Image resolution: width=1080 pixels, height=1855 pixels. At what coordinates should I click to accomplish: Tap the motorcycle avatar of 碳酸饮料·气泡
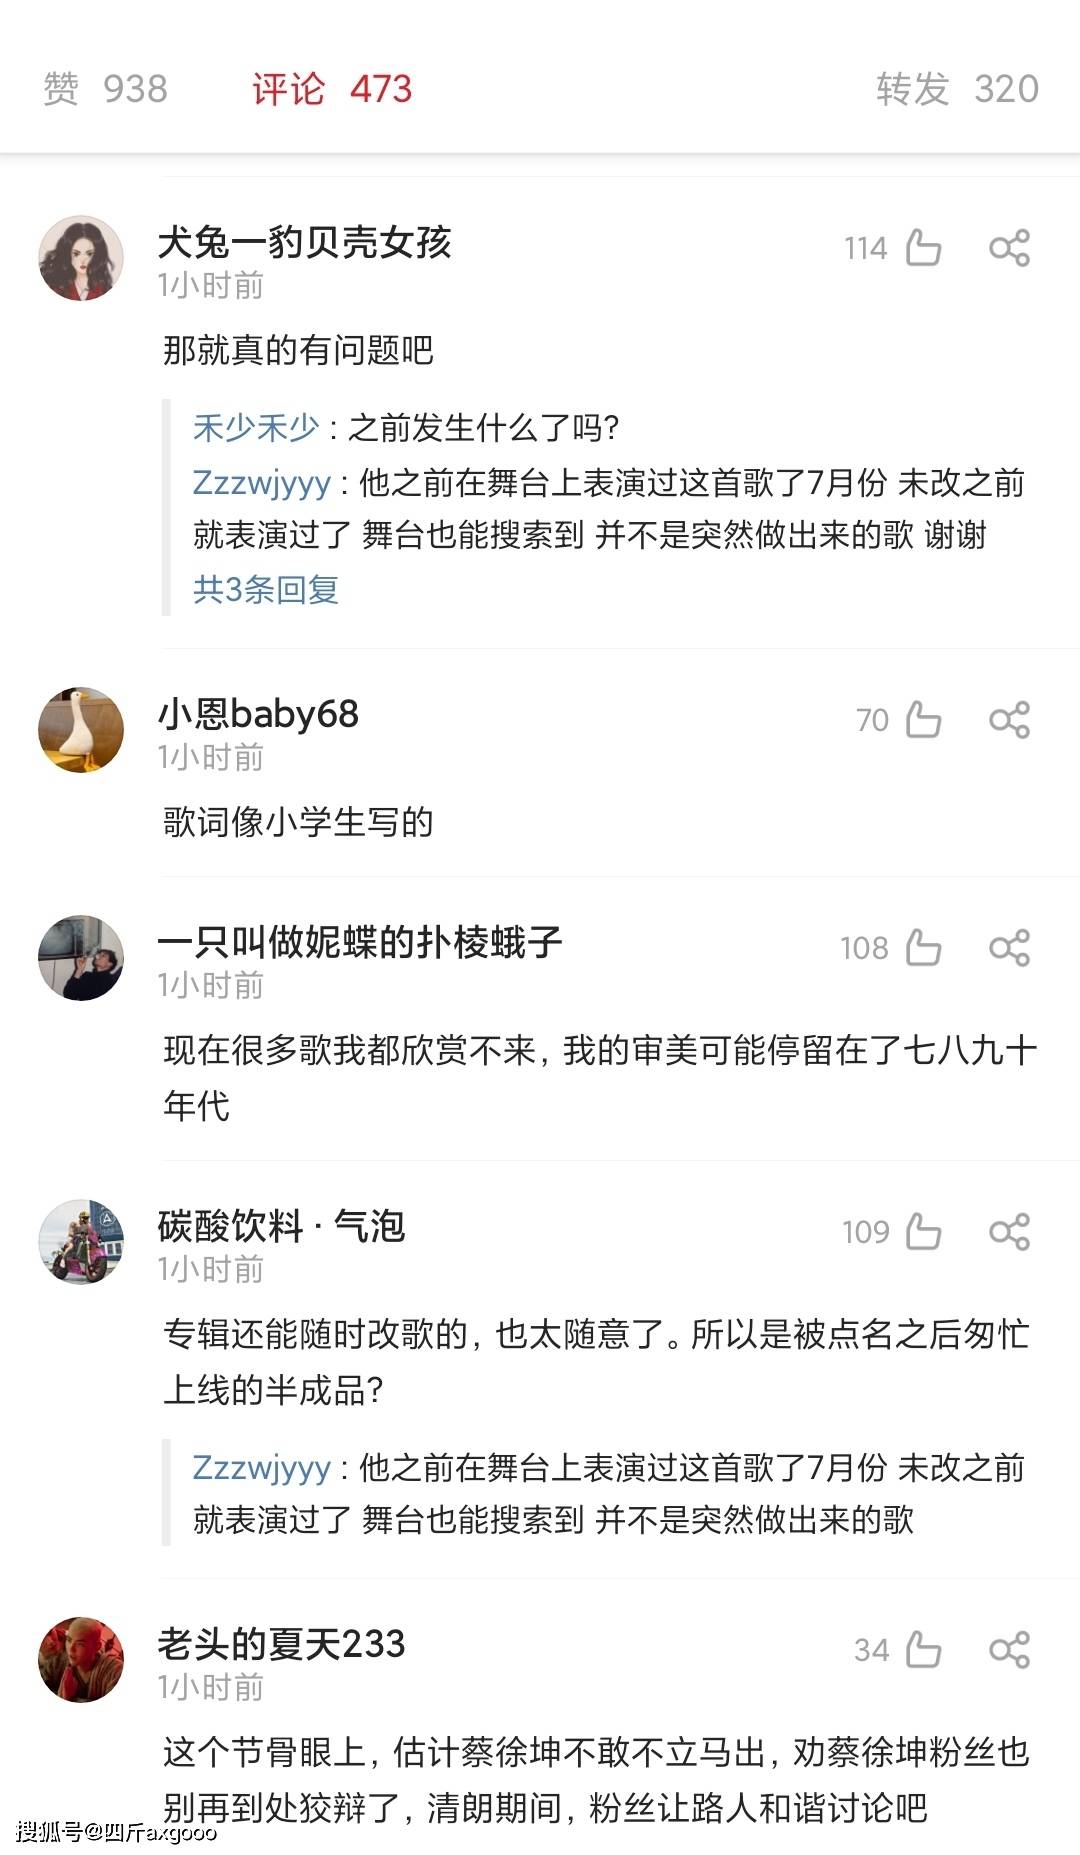[81, 1242]
